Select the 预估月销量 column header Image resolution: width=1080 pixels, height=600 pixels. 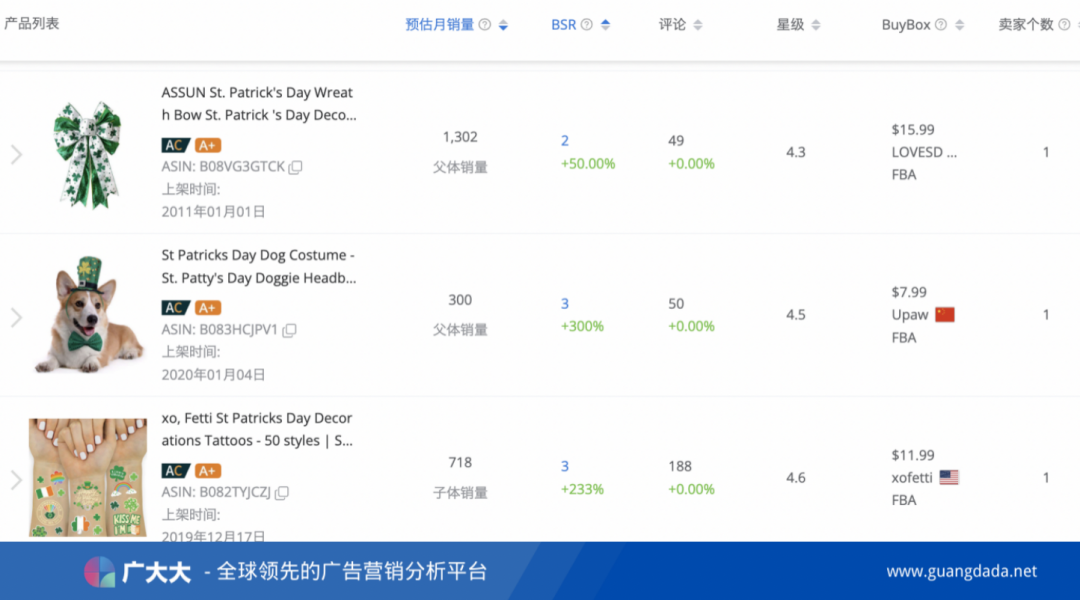[439, 25]
